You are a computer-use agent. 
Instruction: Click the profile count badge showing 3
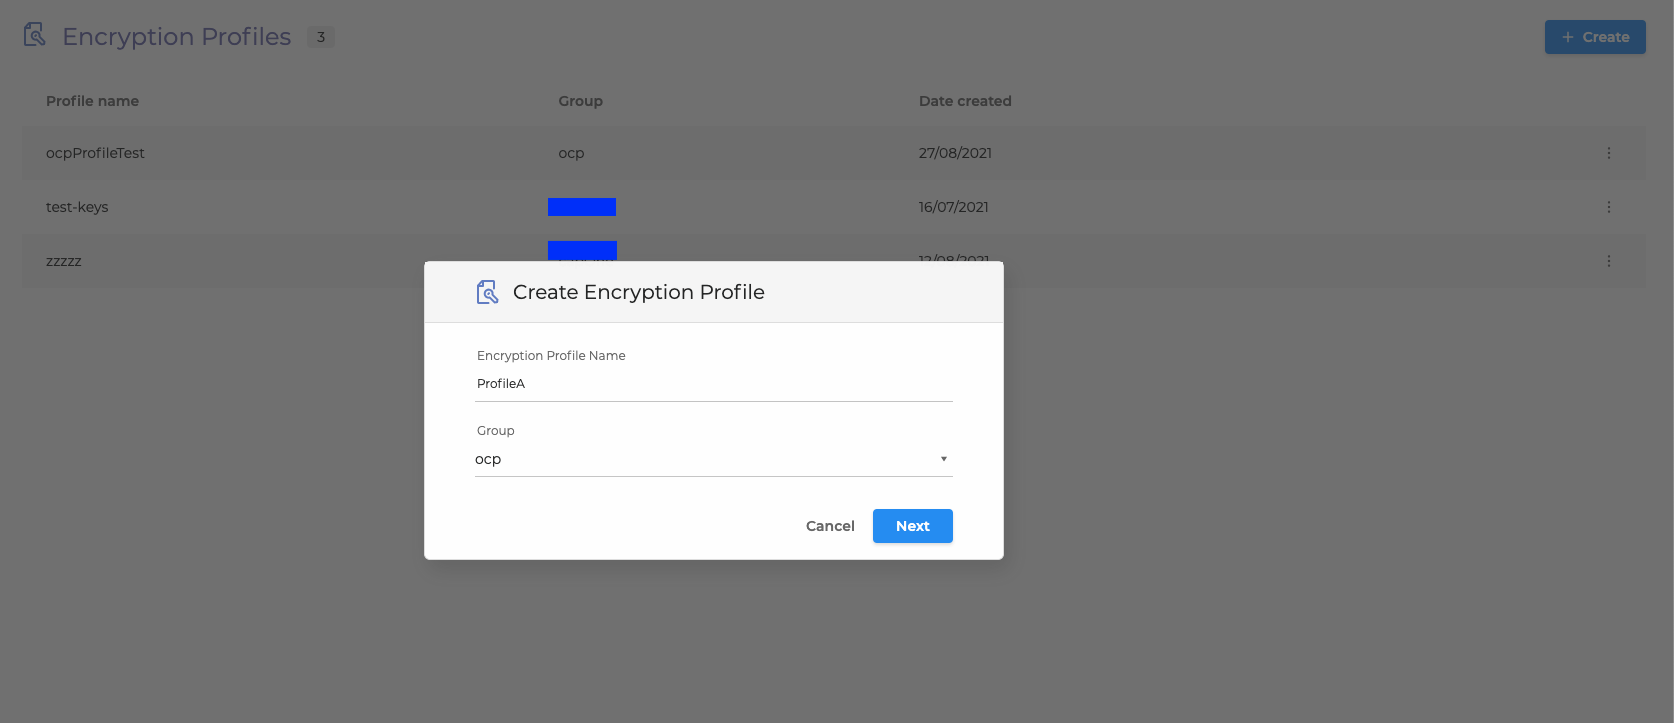tap(320, 37)
